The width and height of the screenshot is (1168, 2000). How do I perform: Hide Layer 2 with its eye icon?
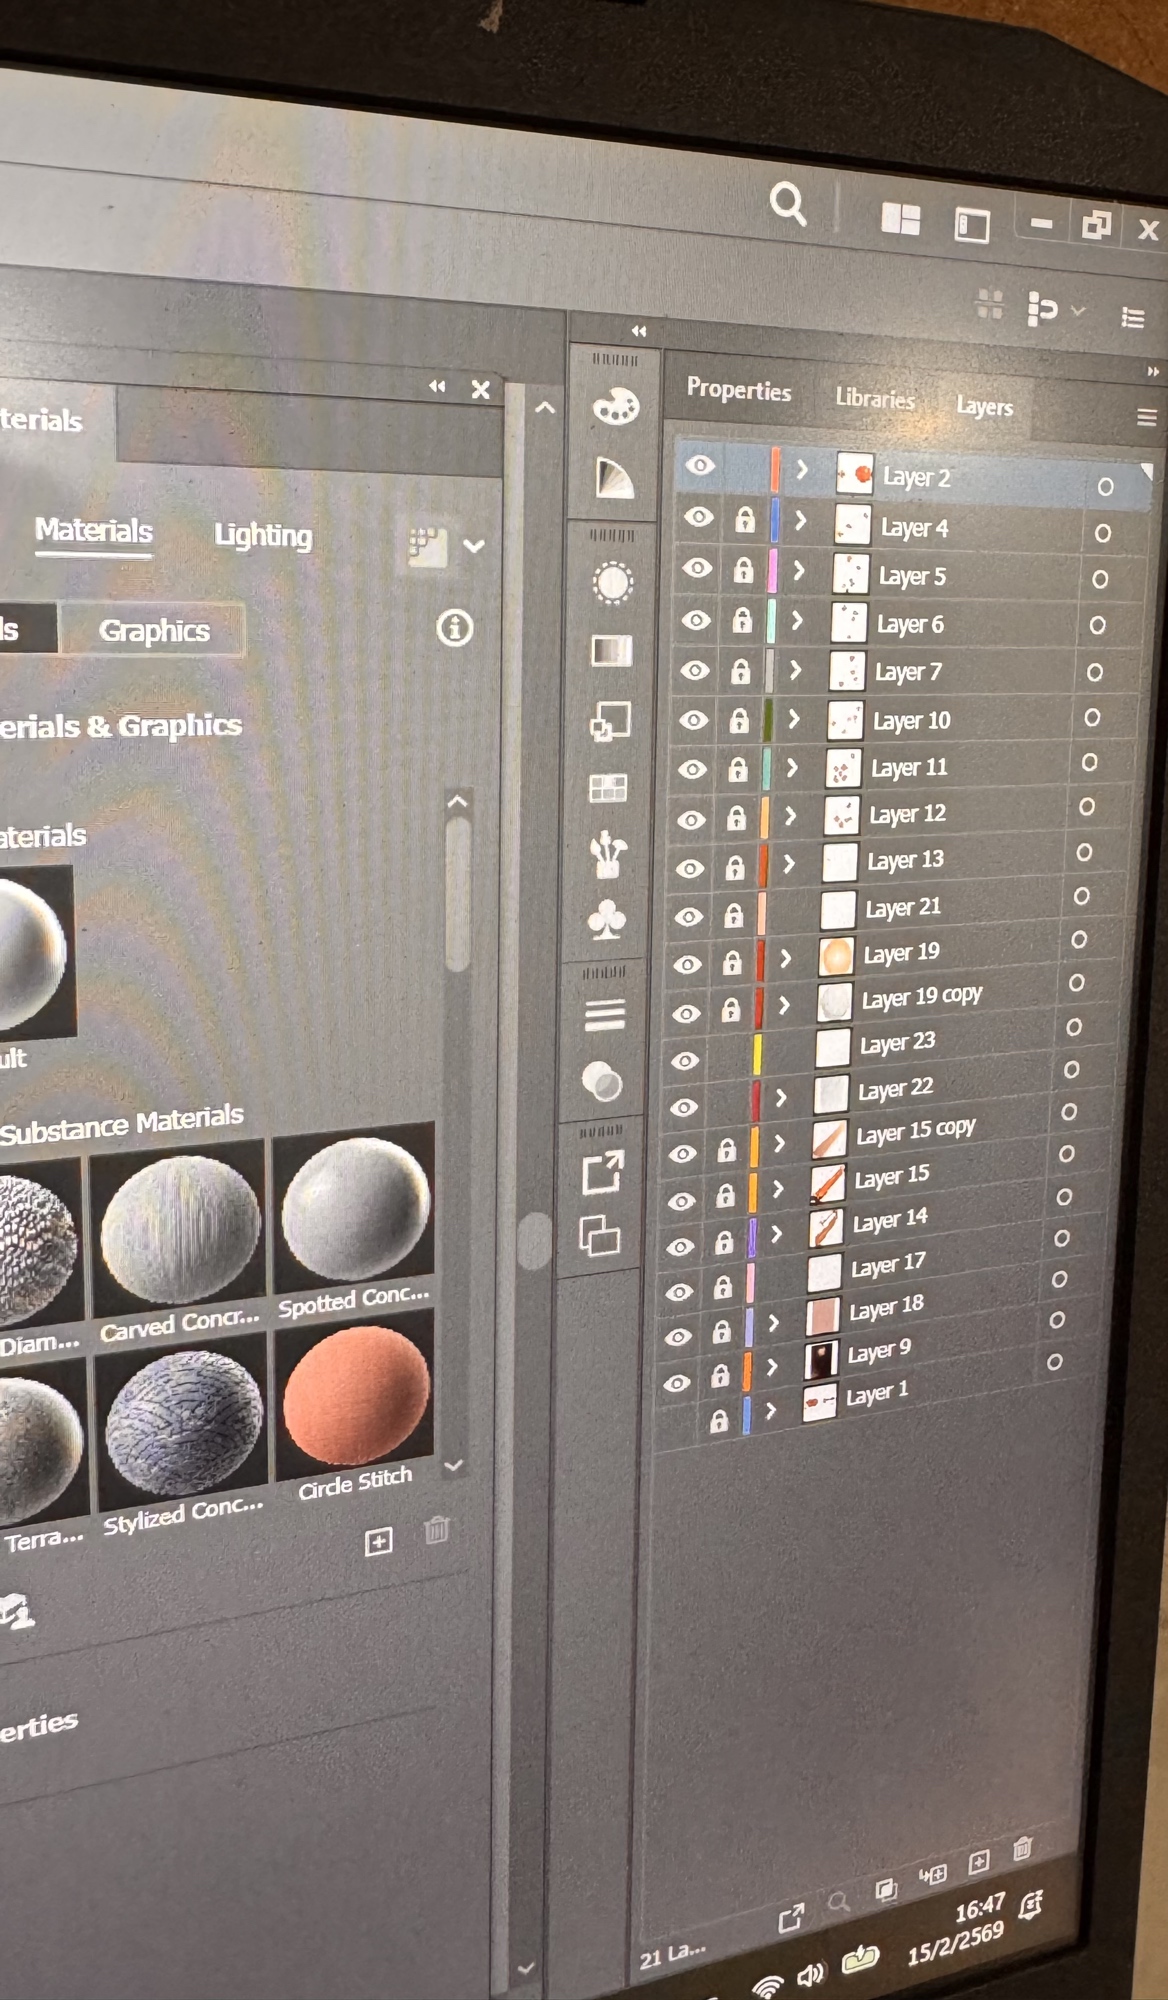coord(700,465)
